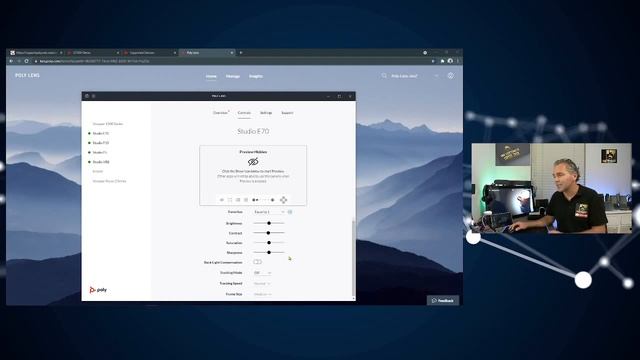Select Studio E70 in device list
The height and width of the screenshot is (360, 640).
tap(100, 133)
